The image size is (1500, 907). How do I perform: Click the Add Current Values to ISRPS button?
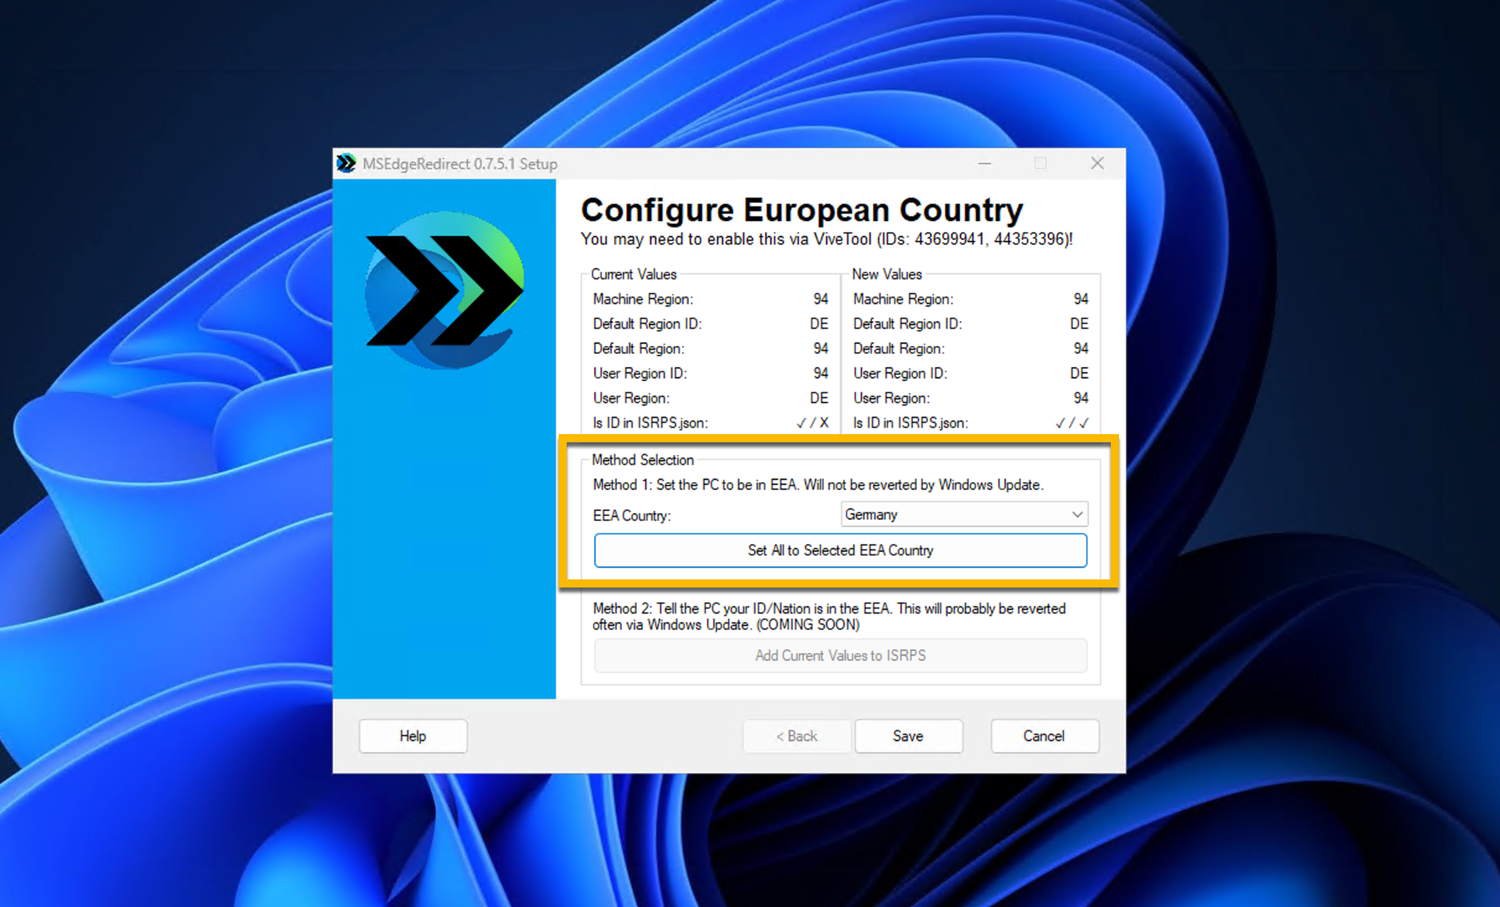[840, 656]
